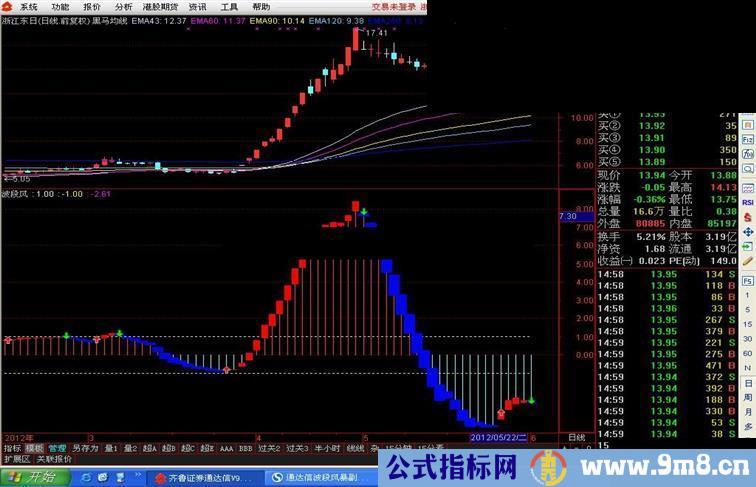Screen dimensions: 756x487
Task: Select the 多 multi-period option in sidebar
Action: tap(748, 427)
